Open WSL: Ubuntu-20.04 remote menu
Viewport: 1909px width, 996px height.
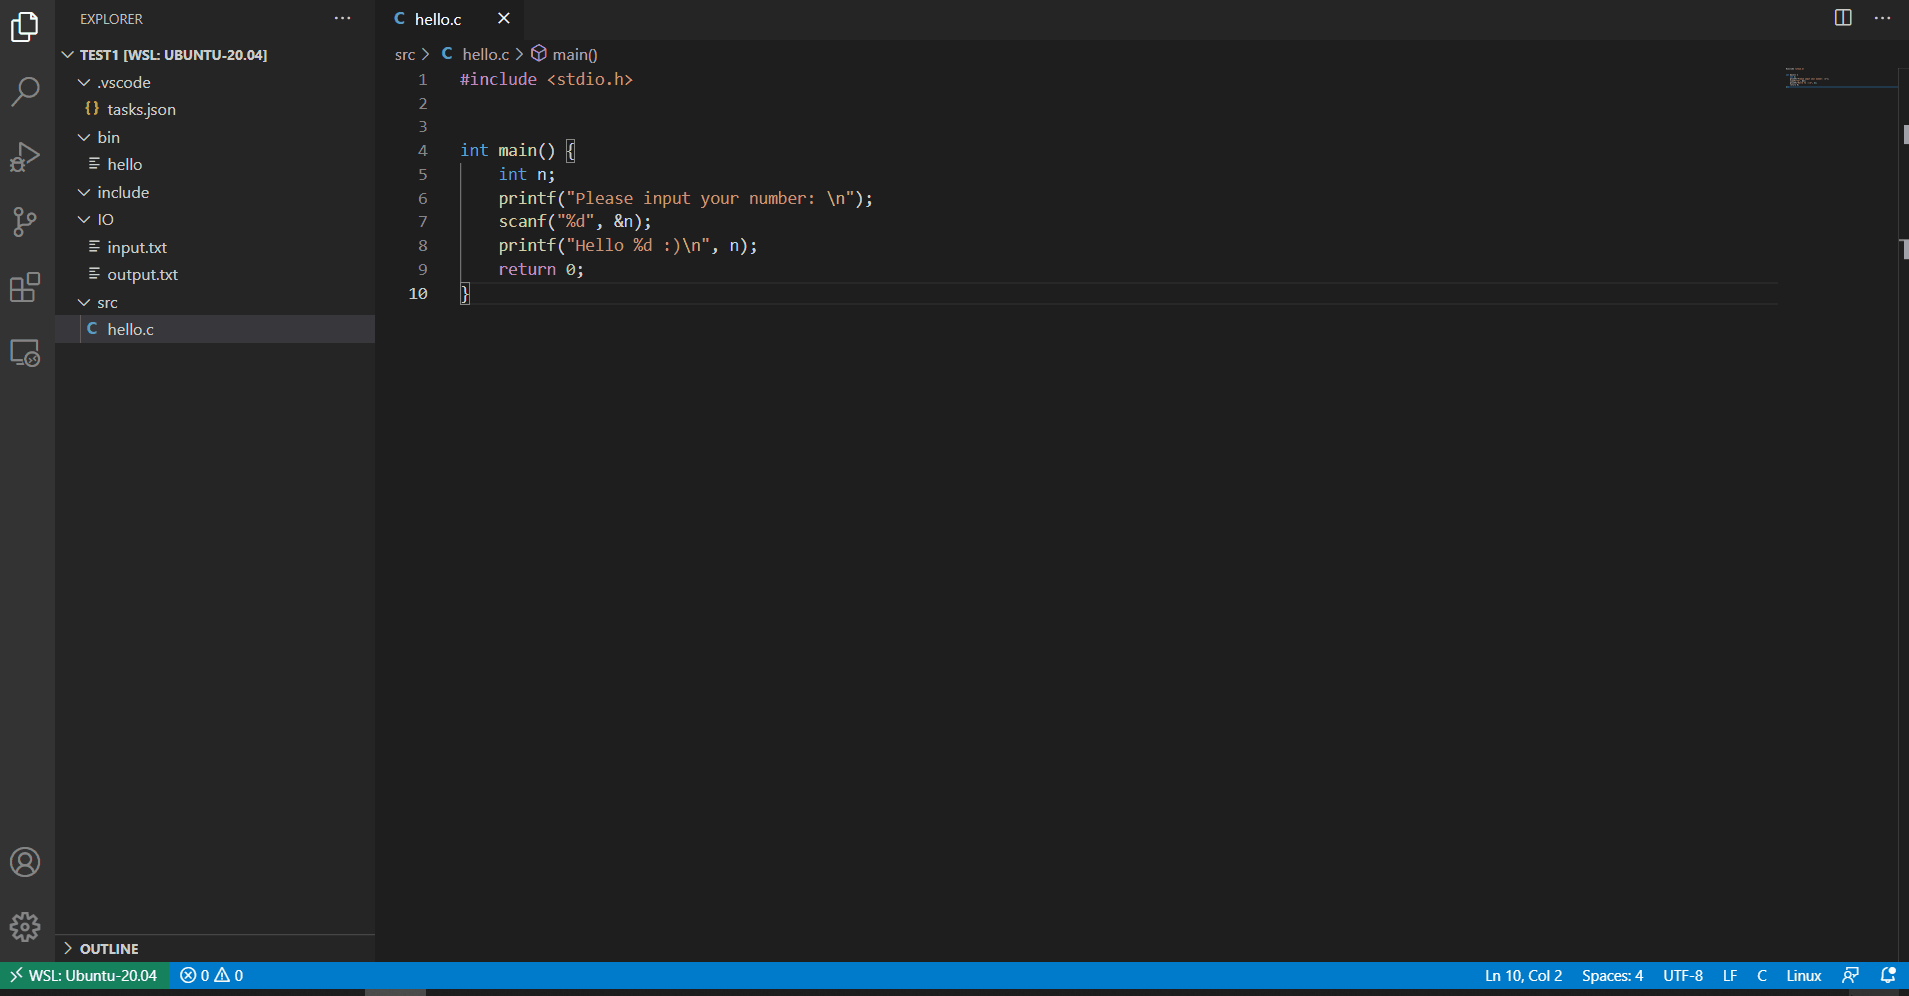point(84,975)
